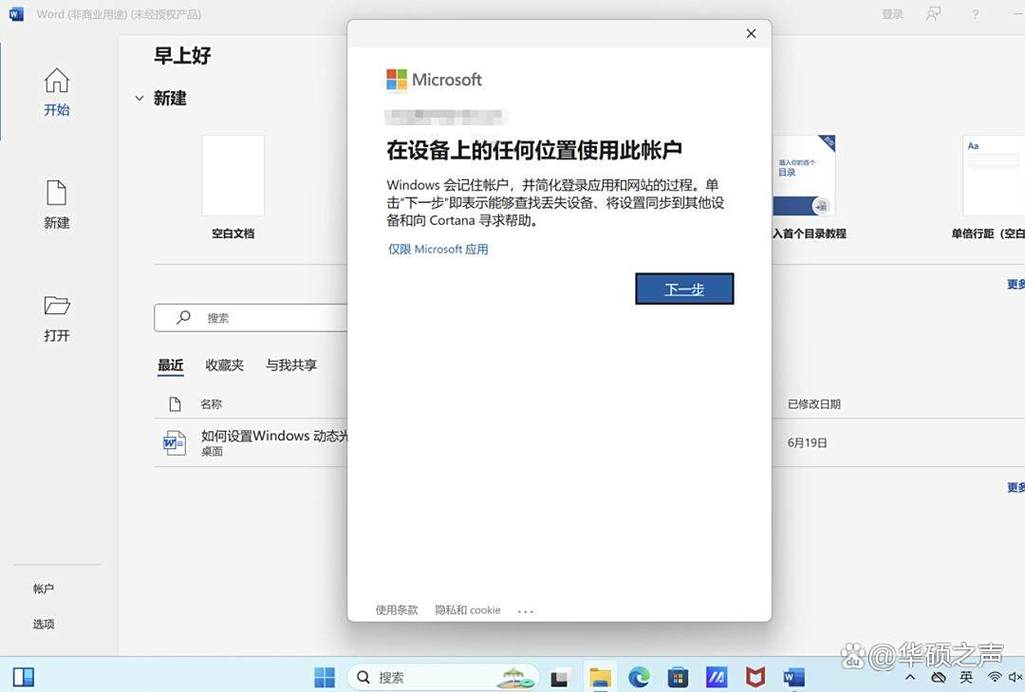Expand hidden taskbar icons arrow
The width and height of the screenshot is (1025, 692).
point(911,677)
